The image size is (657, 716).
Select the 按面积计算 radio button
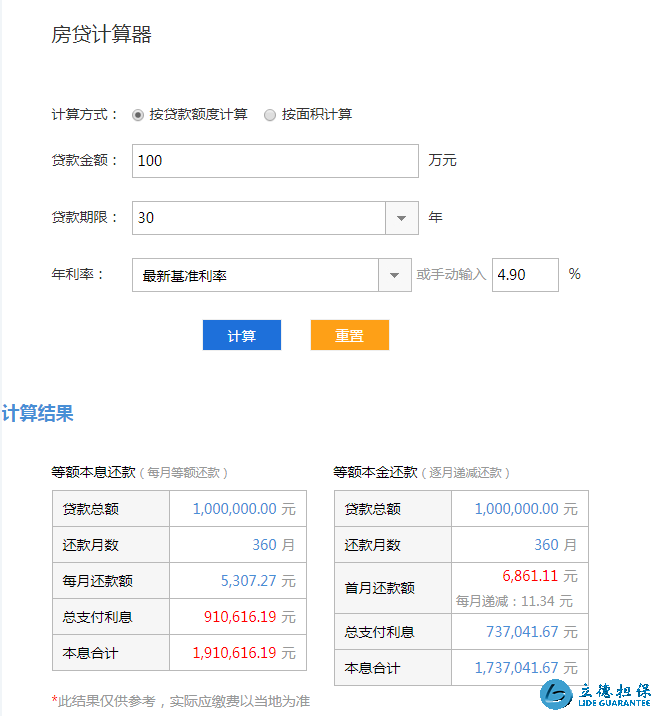(270, 115)
